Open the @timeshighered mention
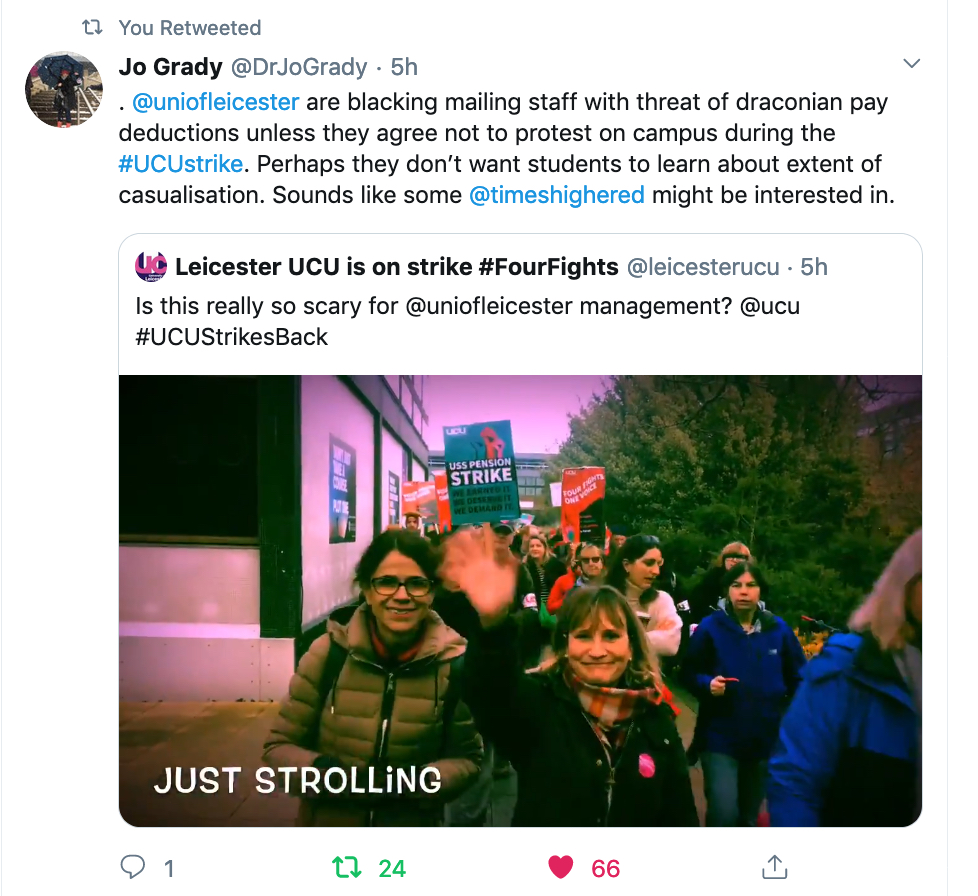 click(556, 195)
